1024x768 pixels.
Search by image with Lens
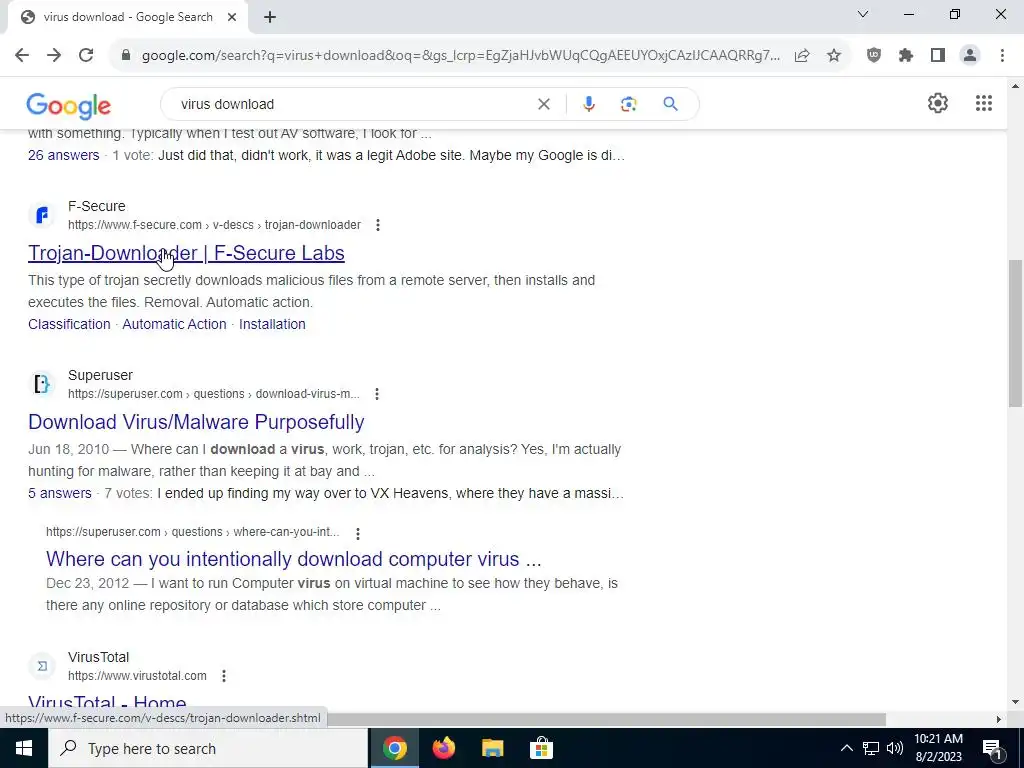click(628, 104)
